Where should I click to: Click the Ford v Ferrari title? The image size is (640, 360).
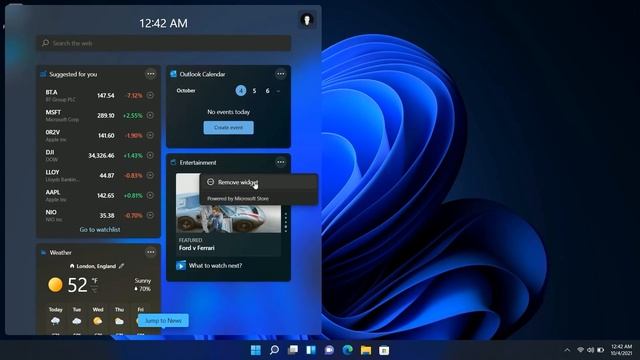(x=197, y=248)
